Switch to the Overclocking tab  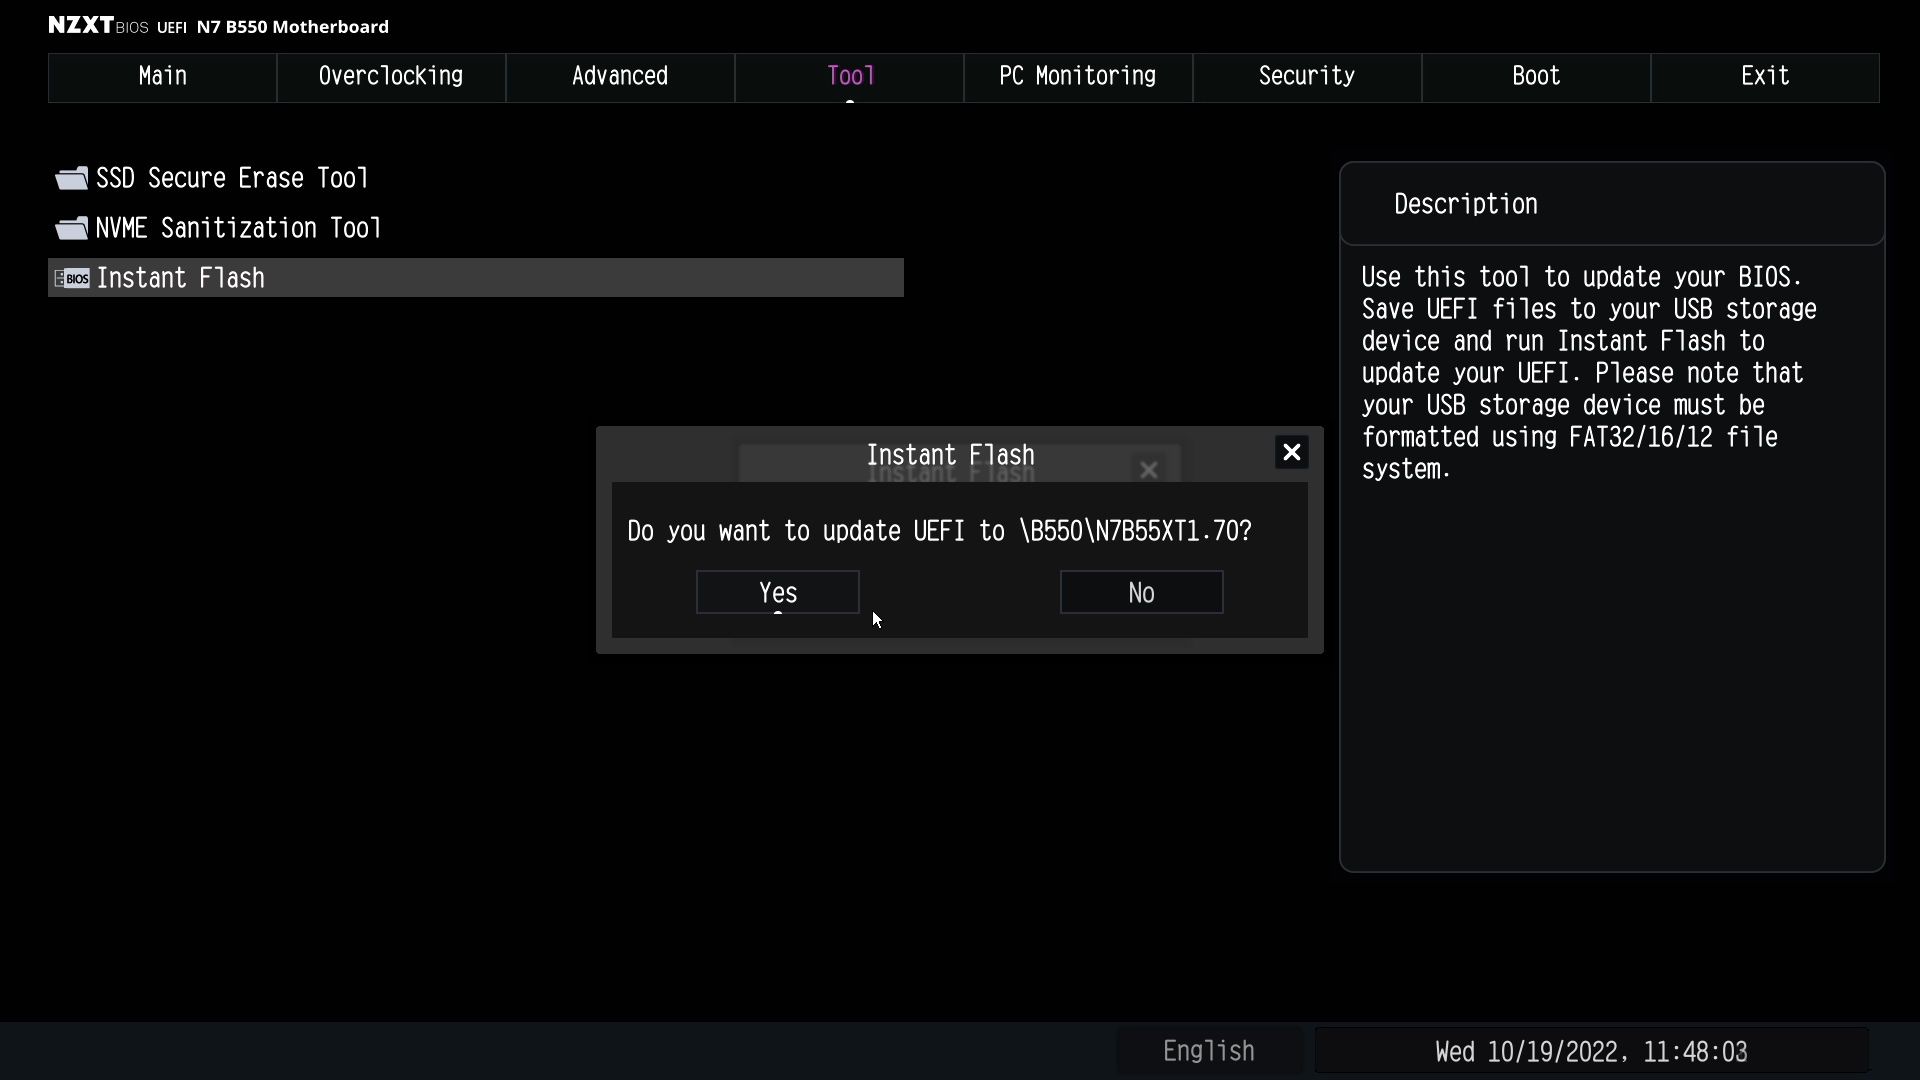[x=391, y=77]
